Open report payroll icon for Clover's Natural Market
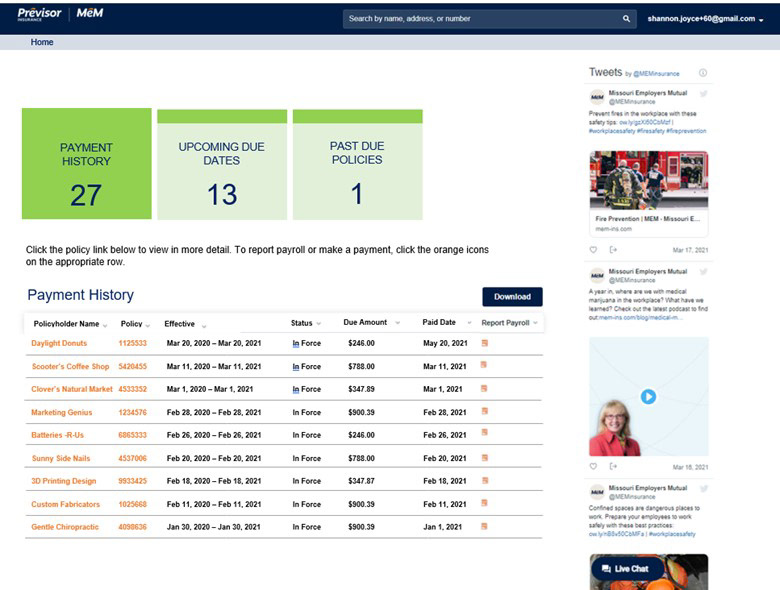Screen dimensions: 780x590 coord(484,388)
